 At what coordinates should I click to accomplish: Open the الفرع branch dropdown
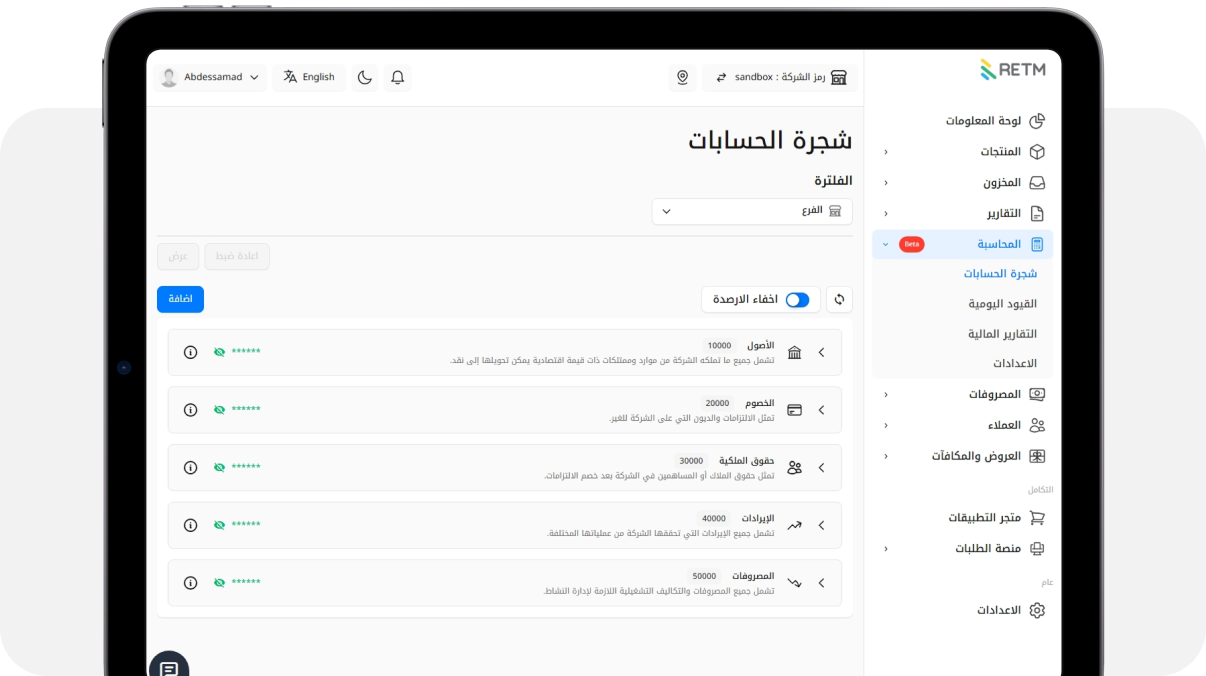click(x=752, y=211)
